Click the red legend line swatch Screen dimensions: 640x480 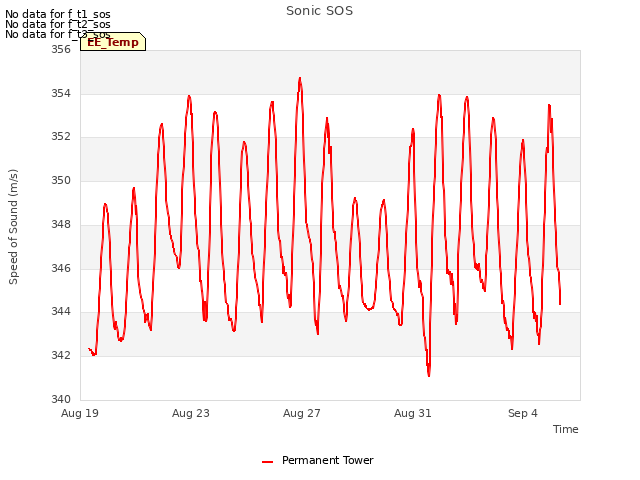pos(267,462)
